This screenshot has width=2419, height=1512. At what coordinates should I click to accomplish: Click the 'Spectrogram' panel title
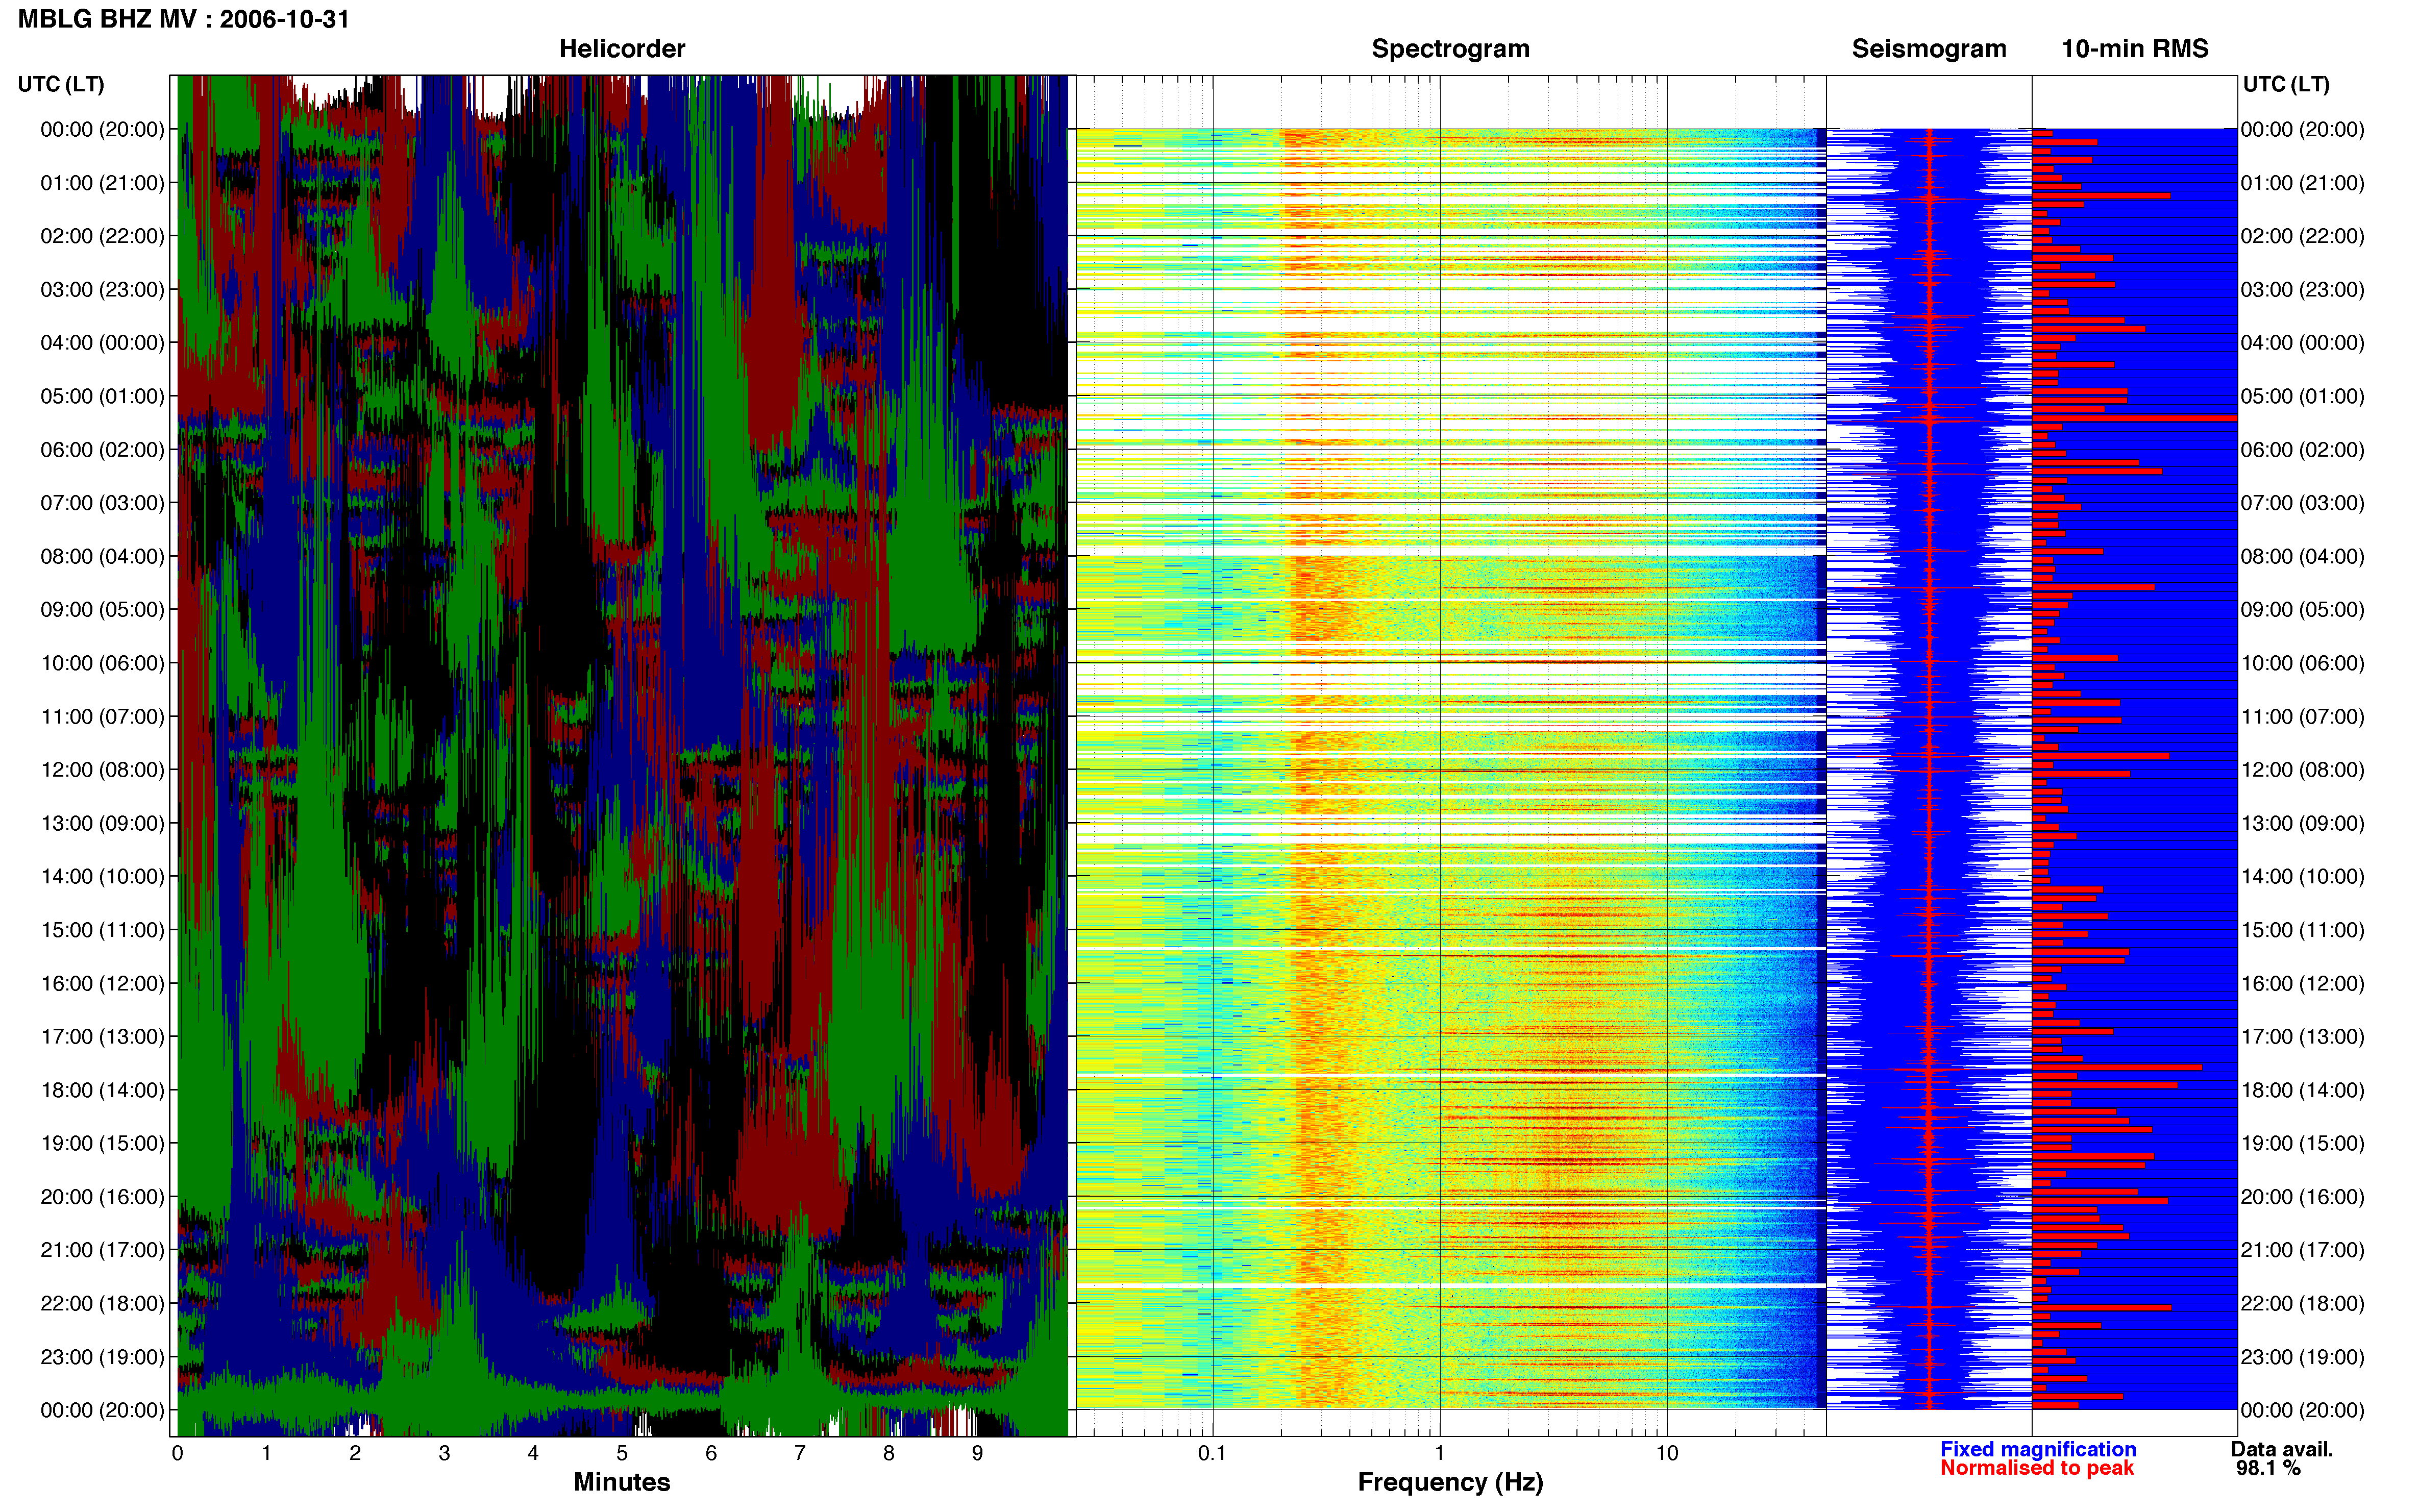[1450, 48]
